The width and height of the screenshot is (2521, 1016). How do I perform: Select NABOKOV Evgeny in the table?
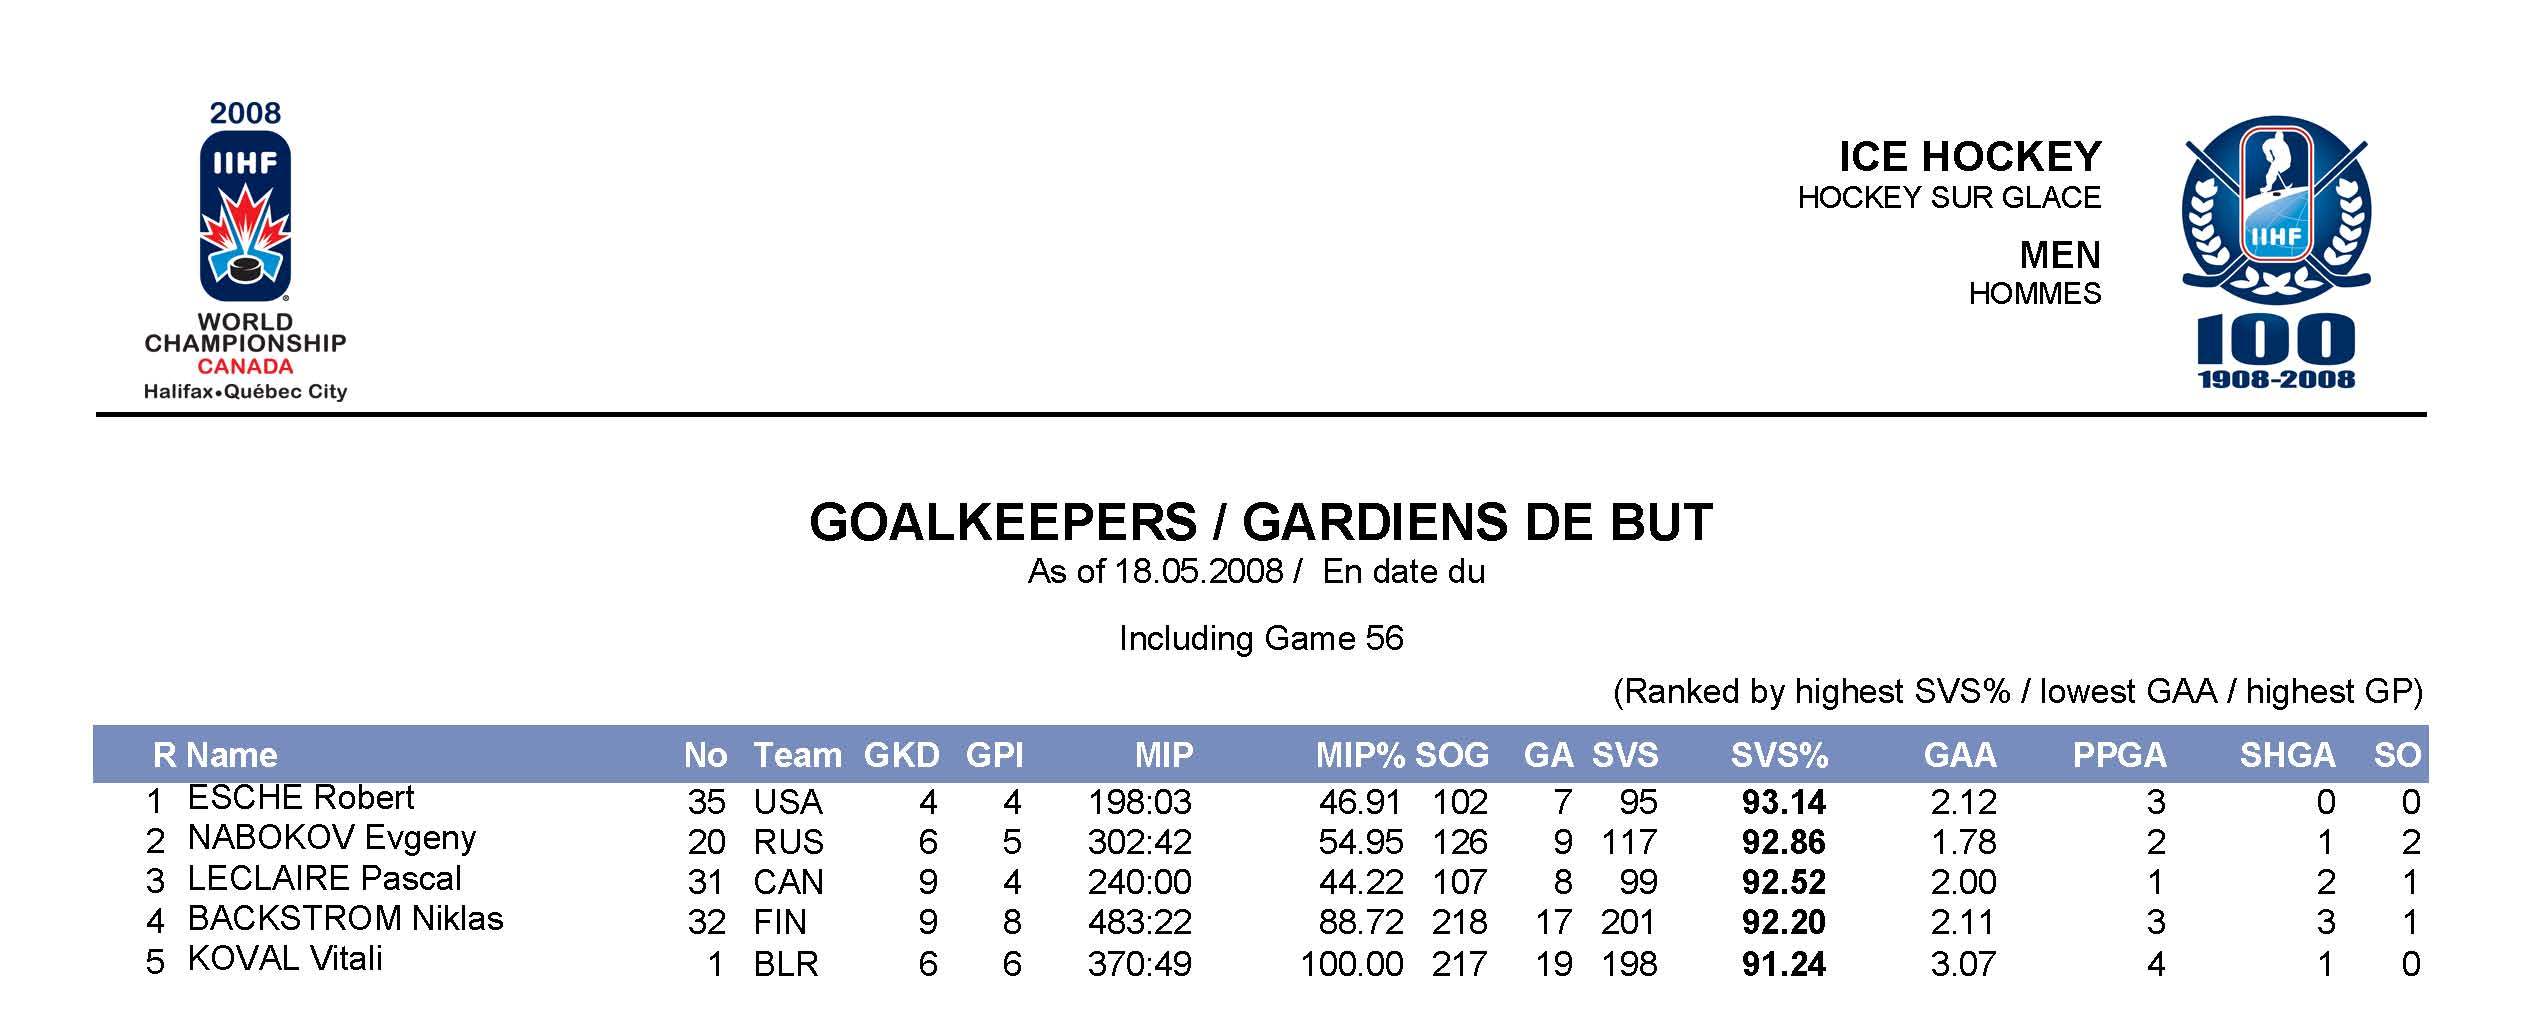pos(331,838)
